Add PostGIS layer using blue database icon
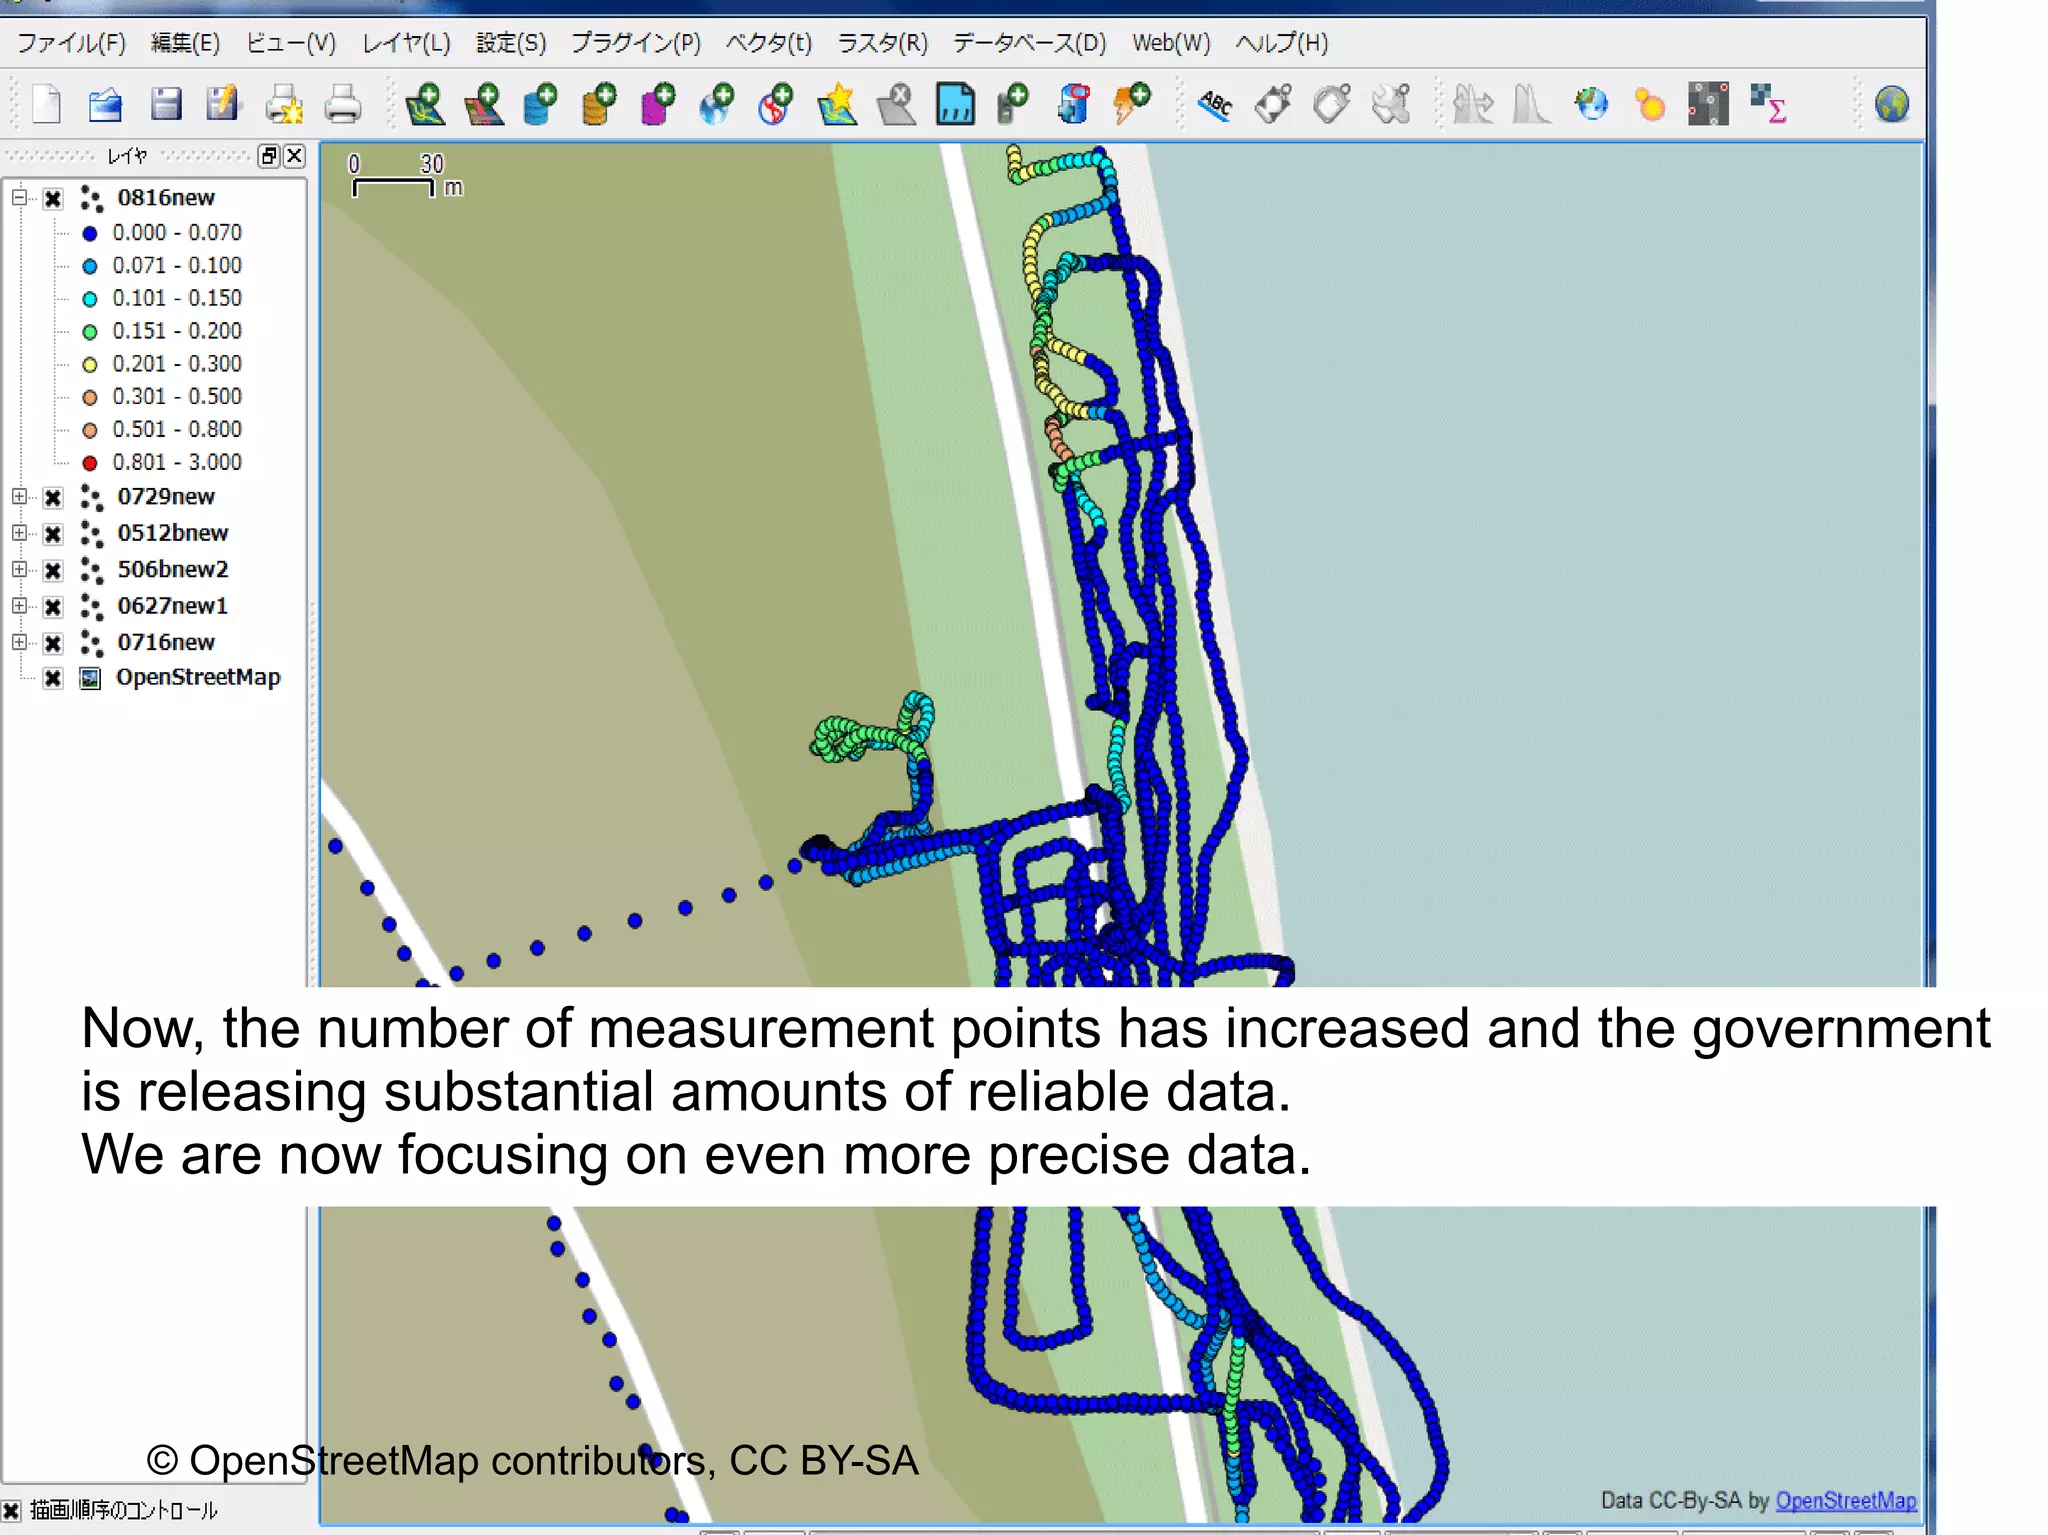 coord(541,104)
